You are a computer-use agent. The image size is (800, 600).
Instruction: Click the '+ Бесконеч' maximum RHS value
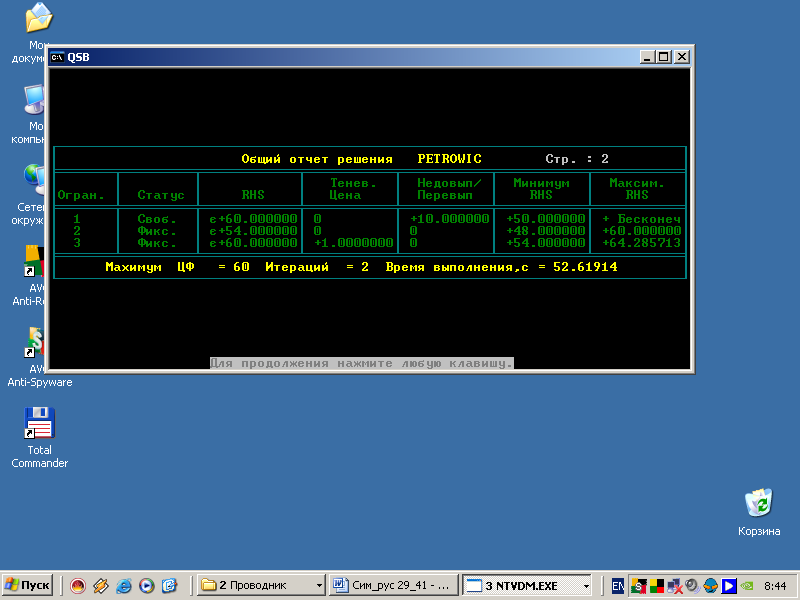641,219
